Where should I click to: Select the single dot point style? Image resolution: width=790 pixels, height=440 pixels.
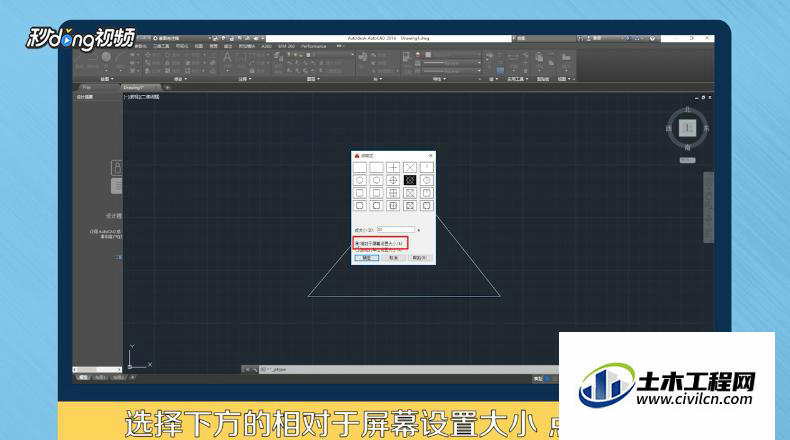360,167
